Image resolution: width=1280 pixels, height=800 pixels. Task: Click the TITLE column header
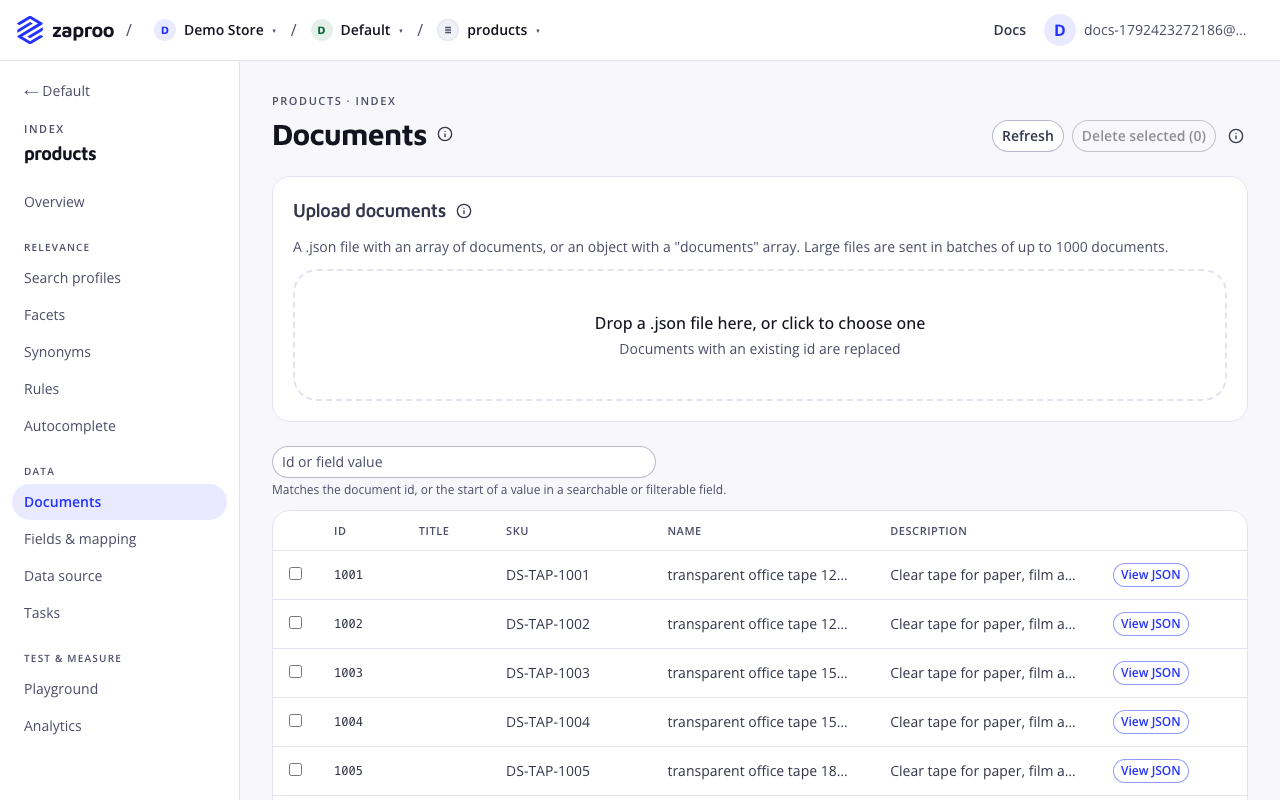pos(434,531)
